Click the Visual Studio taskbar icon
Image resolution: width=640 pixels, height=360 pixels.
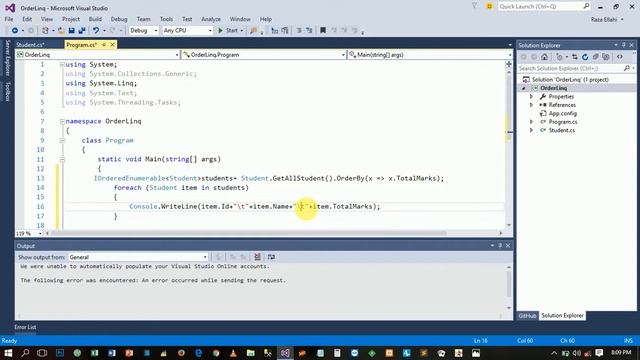285,353
